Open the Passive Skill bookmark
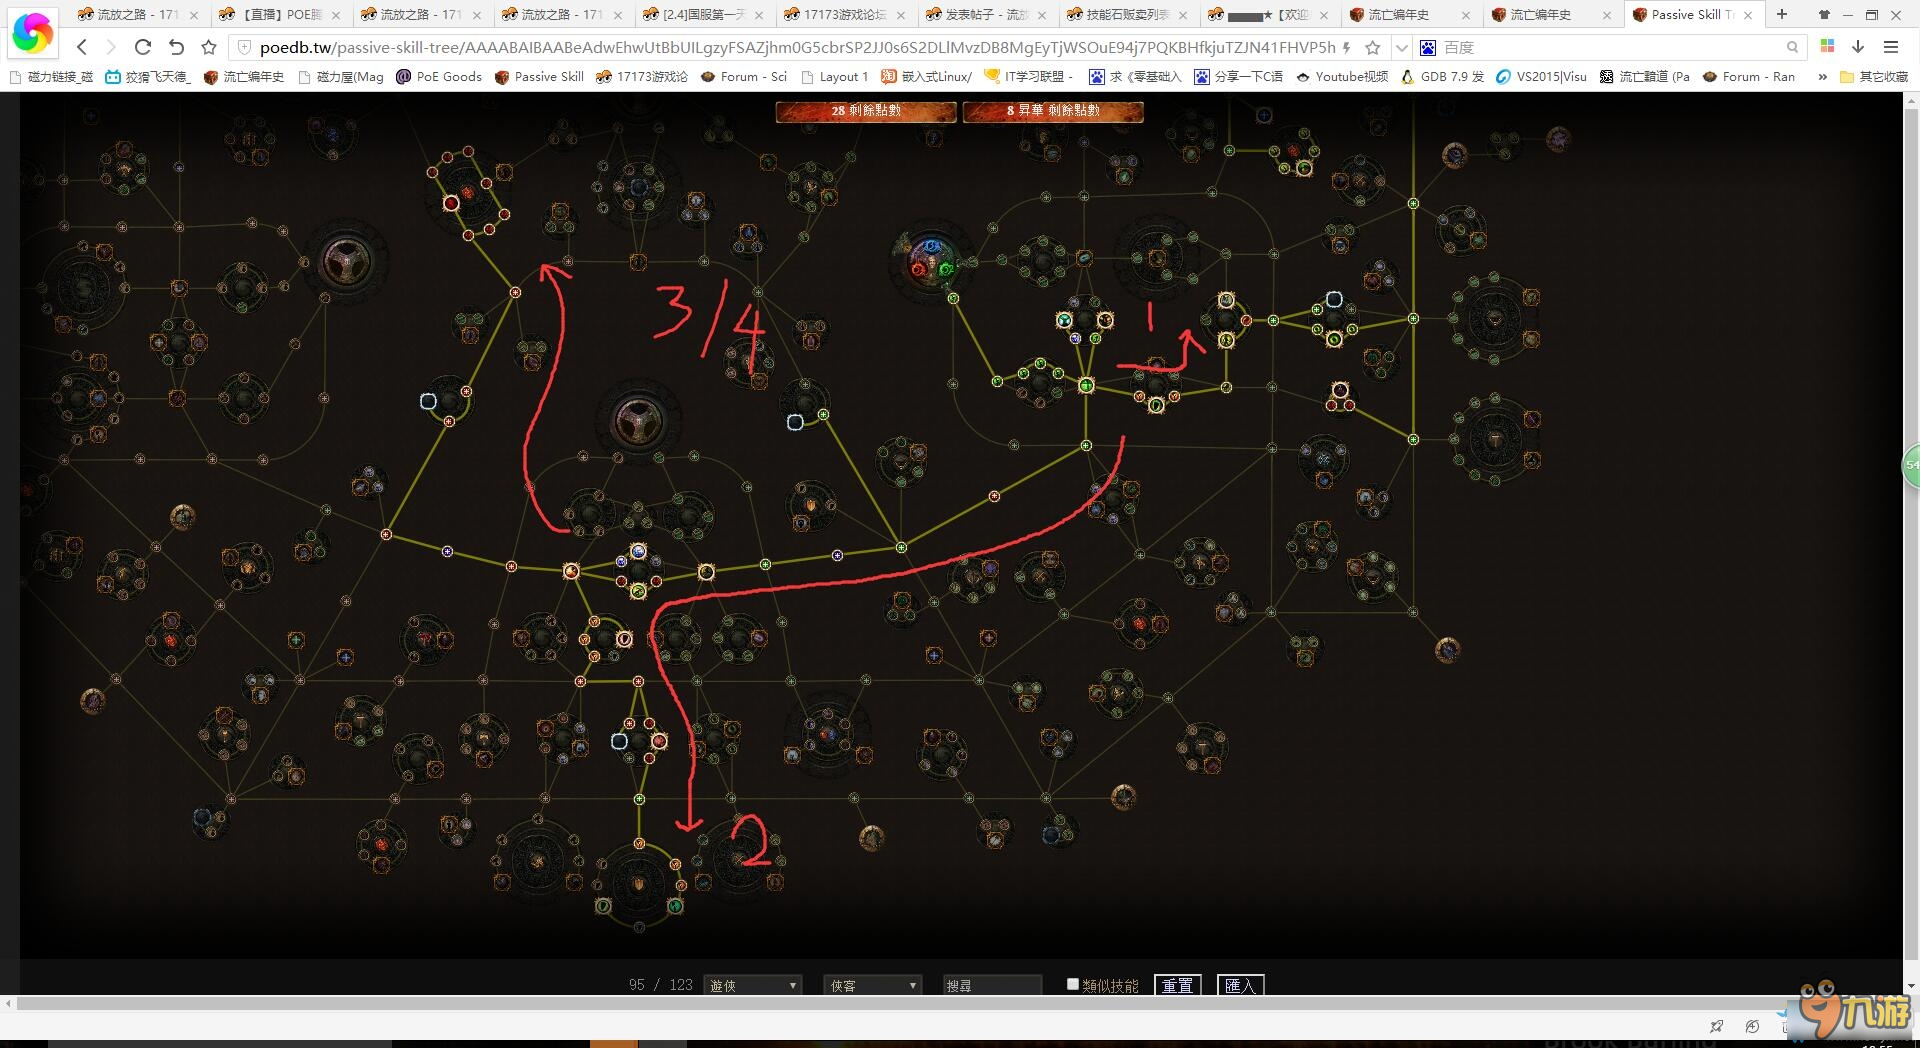Viewport: 1920px width, 1048px height. [539, 76]
